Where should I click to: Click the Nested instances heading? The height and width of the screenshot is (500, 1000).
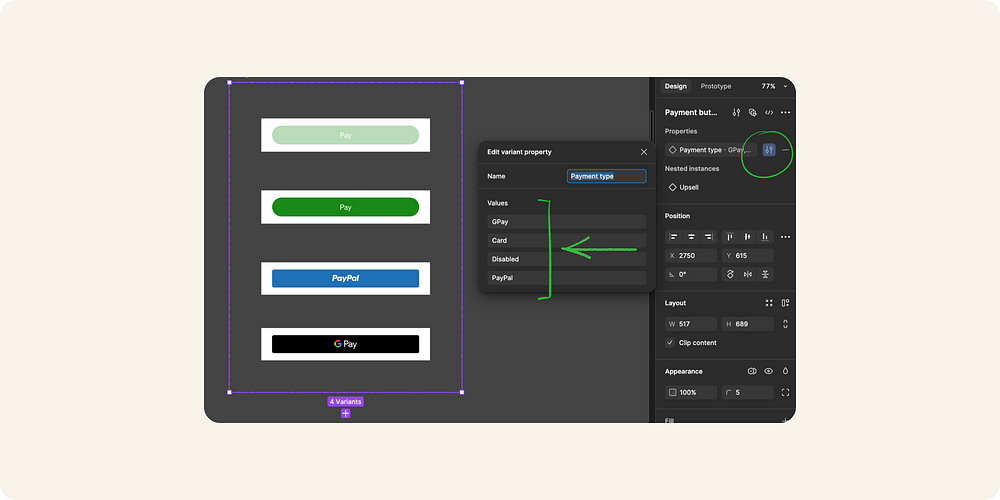pos(691,169)
